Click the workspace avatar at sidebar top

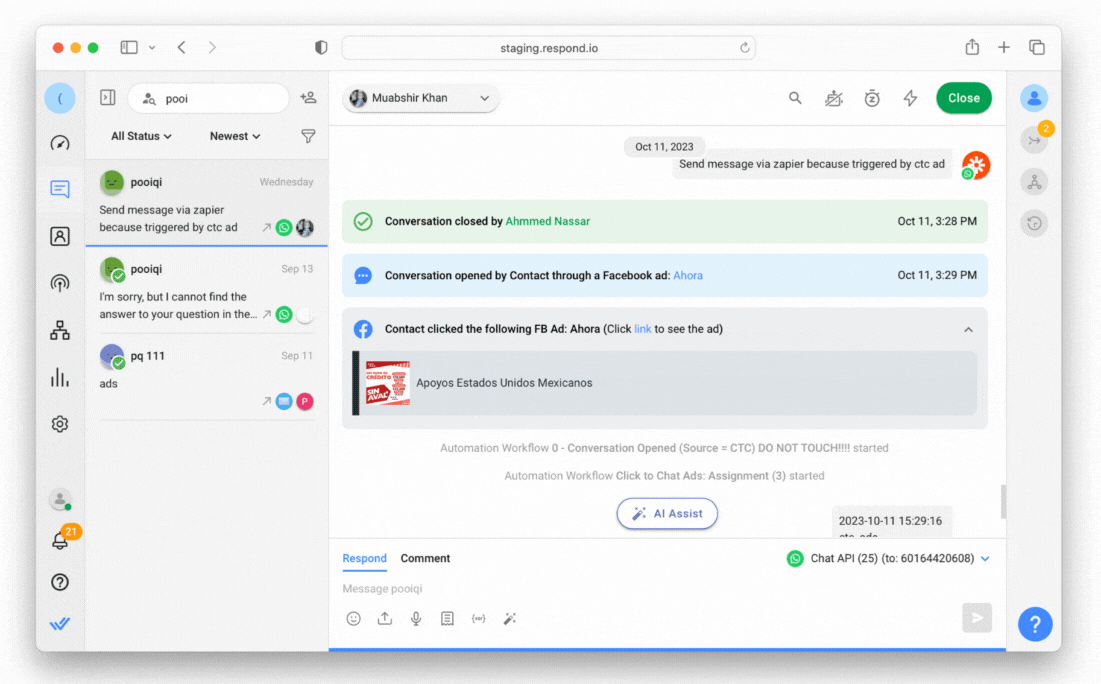click(60, 98)
